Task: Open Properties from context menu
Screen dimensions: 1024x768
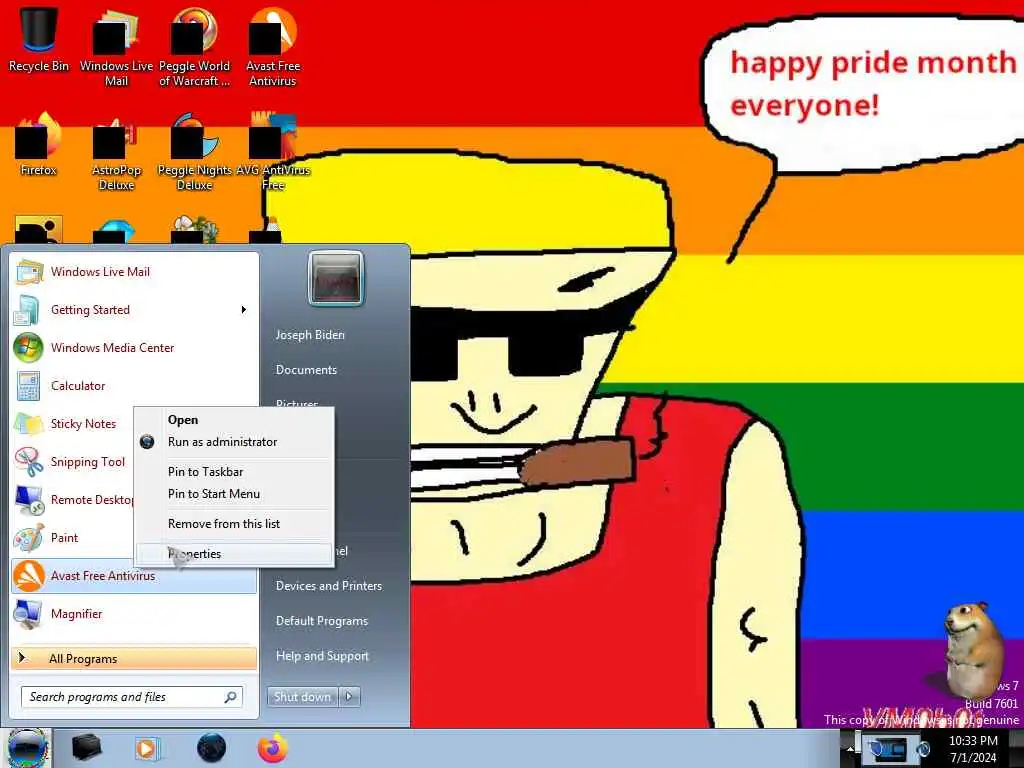Action: point(234,554)
